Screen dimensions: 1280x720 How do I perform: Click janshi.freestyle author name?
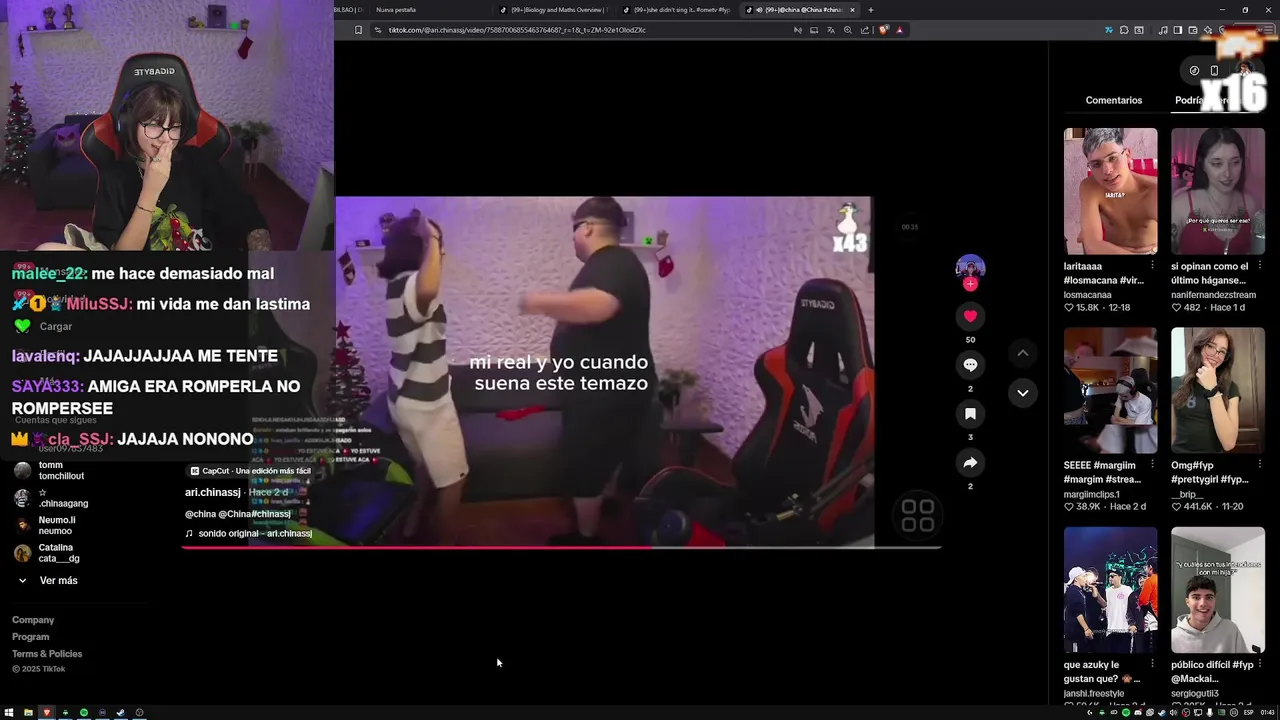(x=1094, y=693)
